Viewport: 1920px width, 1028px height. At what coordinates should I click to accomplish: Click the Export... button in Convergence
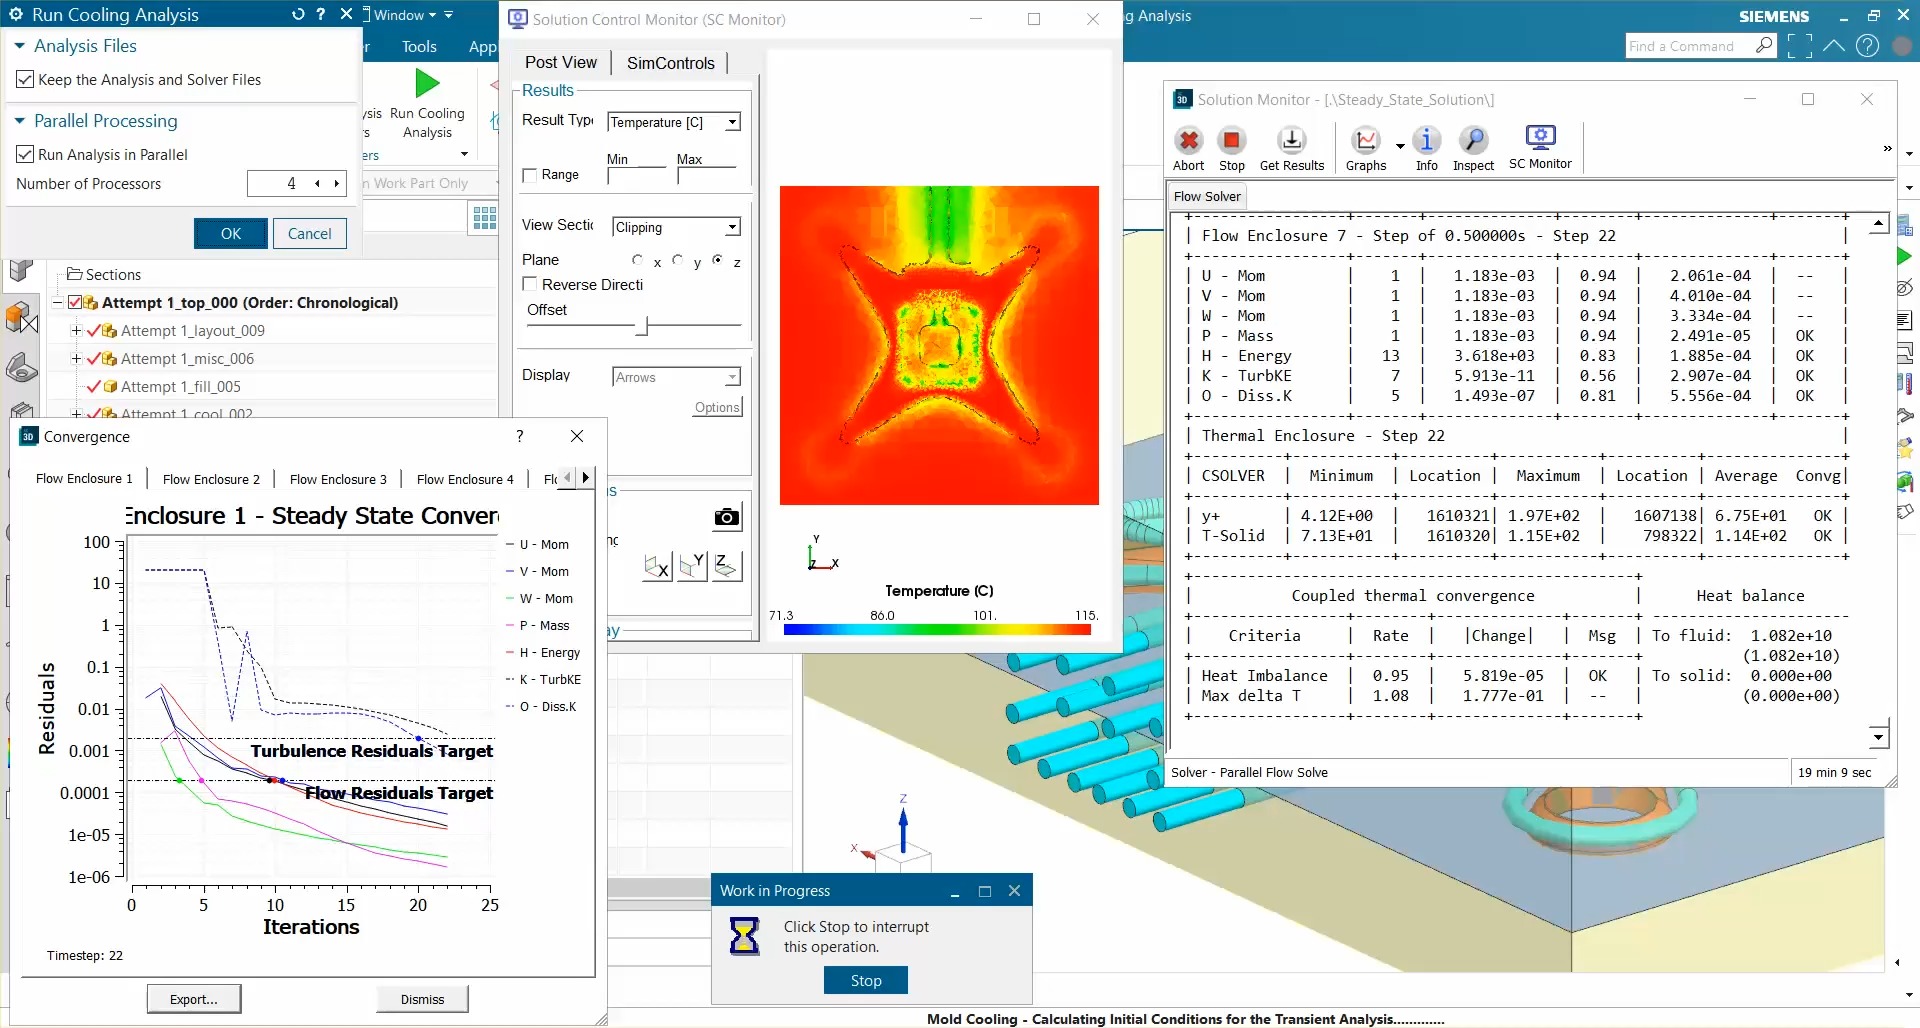(x=194, y=999)
